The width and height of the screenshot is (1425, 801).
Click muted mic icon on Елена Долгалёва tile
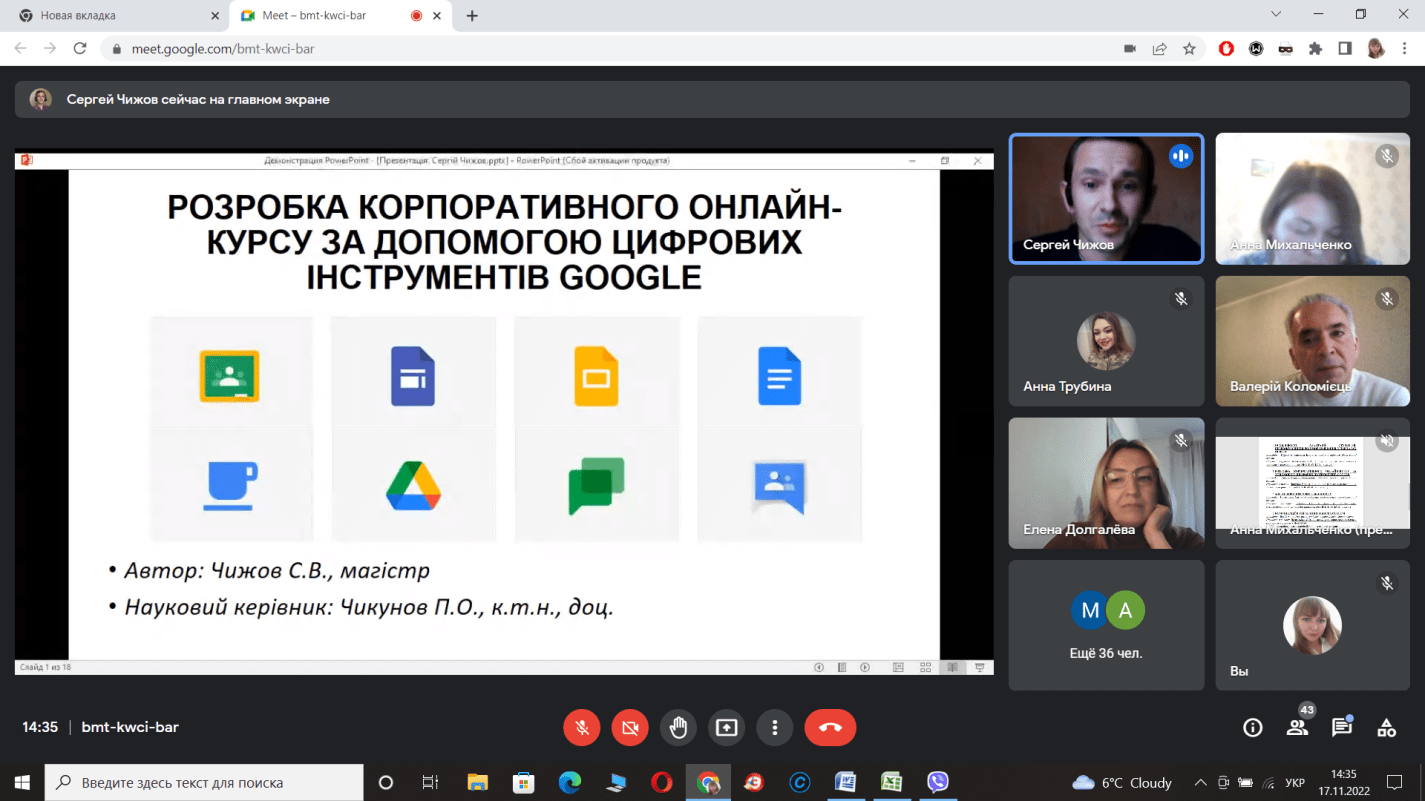pyautogui.click(x=1181, y=440)
